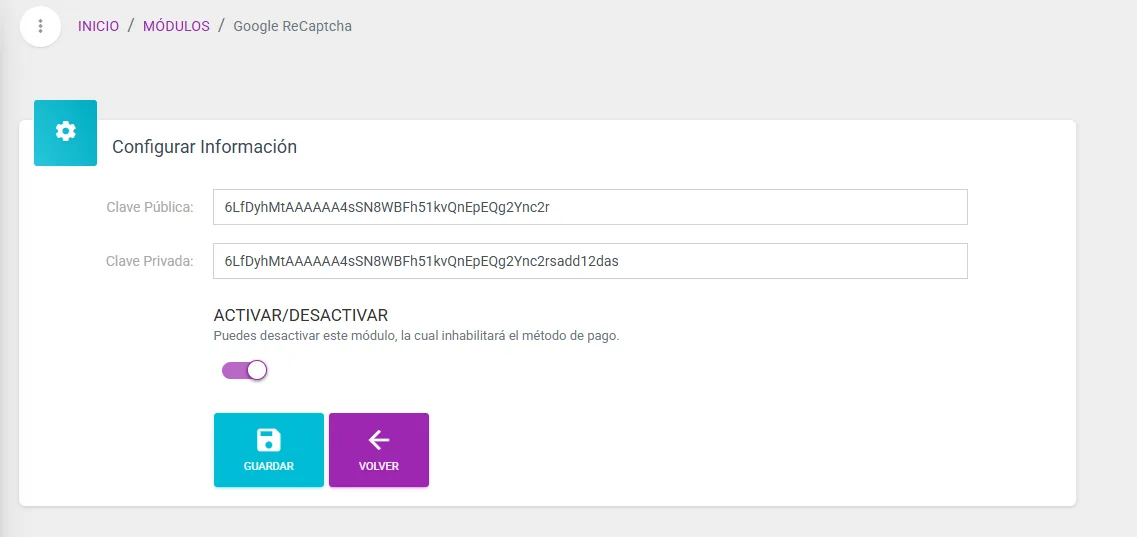This screenshot has width=1137, height=537.
Task: Click the Configurar Información heading
Action: click(x=204, y=146)
